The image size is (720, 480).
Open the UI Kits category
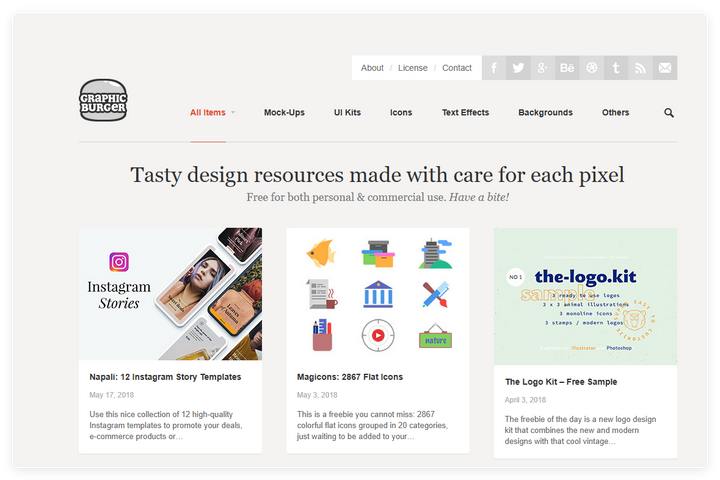[347, 113]
